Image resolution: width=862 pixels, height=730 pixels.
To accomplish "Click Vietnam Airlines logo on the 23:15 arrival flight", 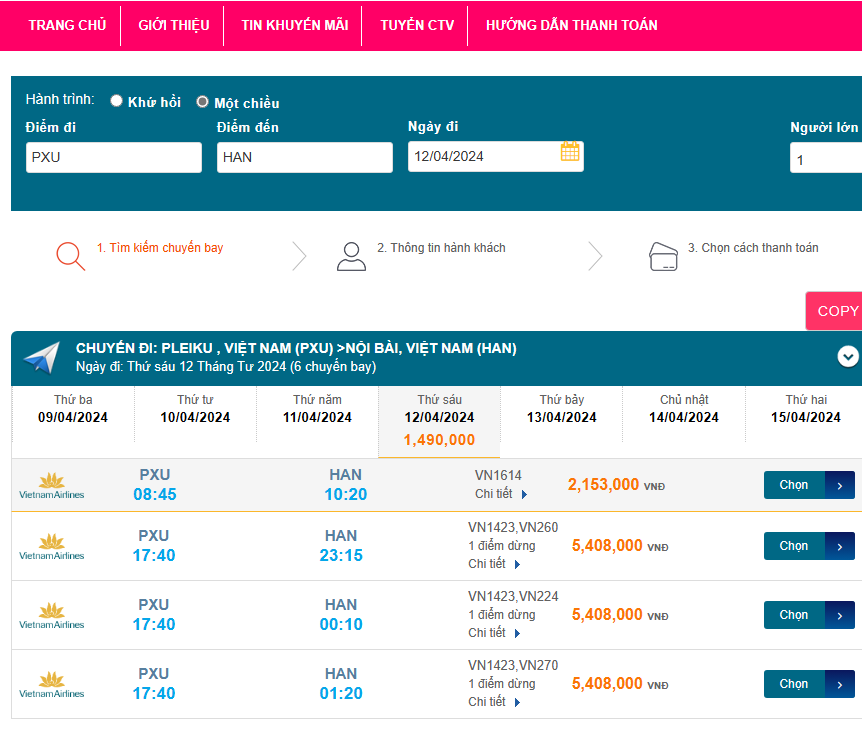I will tap(52, 546).
